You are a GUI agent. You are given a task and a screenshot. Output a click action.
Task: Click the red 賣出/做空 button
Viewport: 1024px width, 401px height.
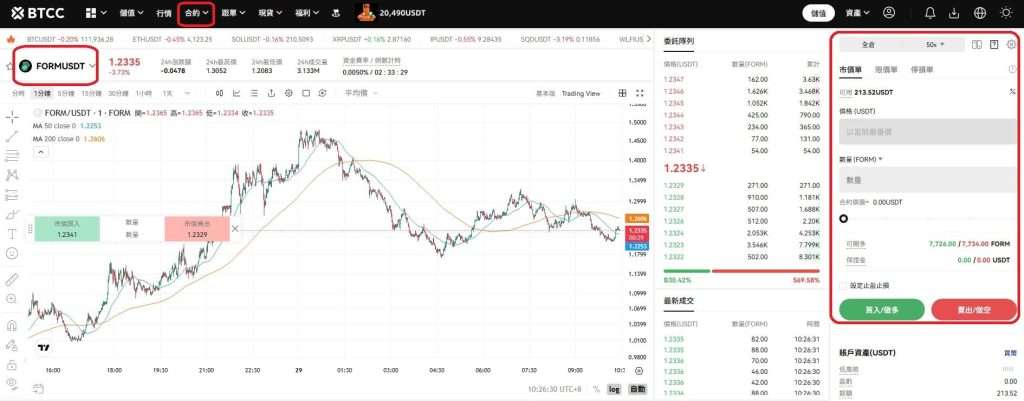974,310
